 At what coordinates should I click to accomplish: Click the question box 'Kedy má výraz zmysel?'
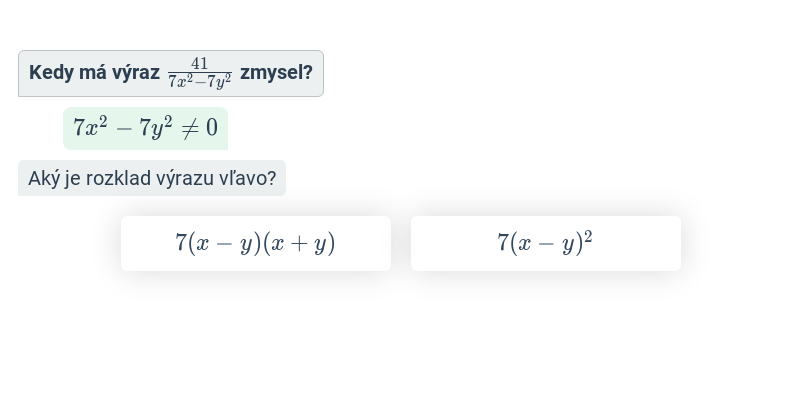(171, 73)
